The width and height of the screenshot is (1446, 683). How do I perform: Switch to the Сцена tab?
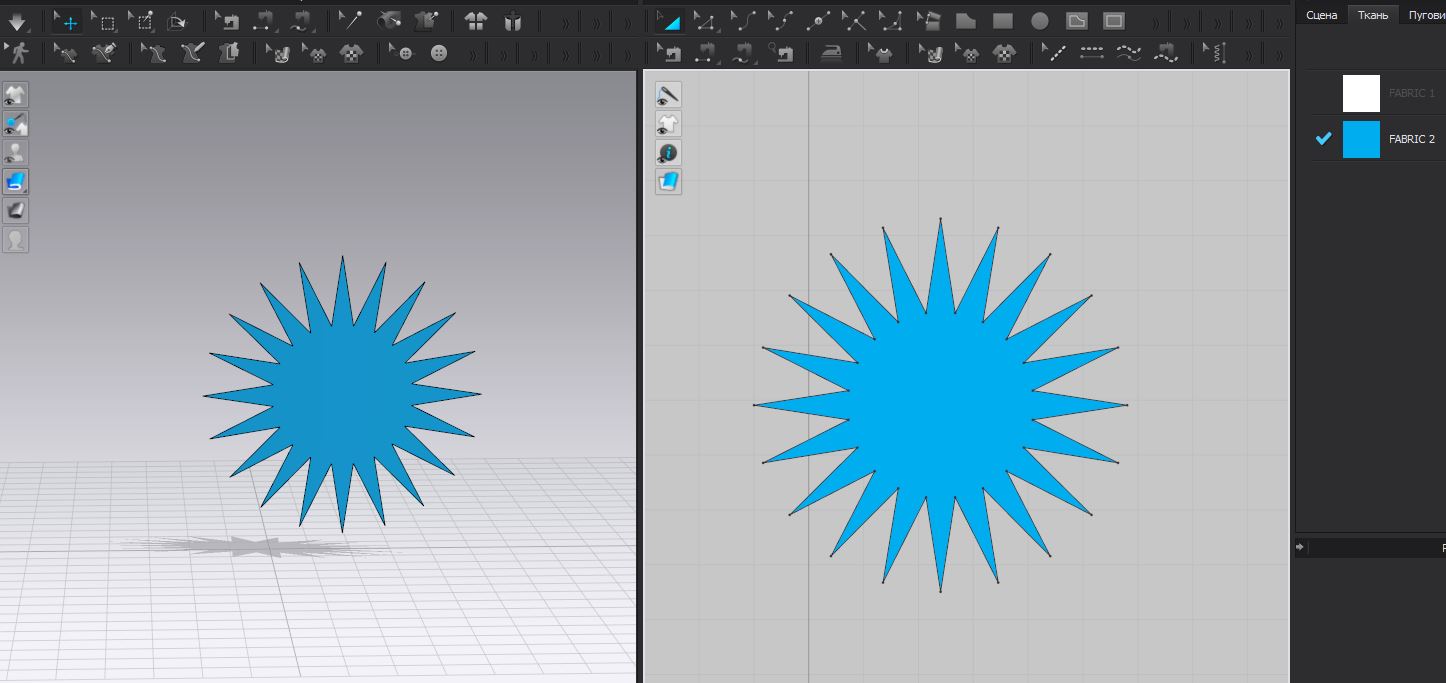click(x=1321, y=15)
